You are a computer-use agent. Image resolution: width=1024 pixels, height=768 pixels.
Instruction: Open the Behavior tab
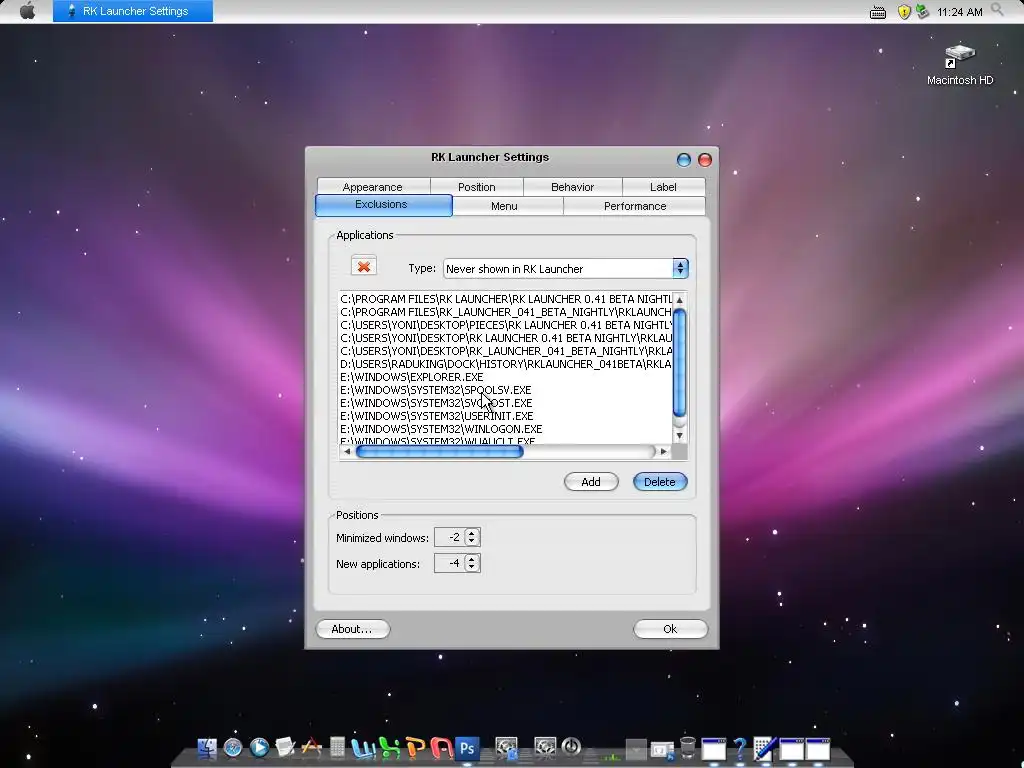click(x=572, y=187)
